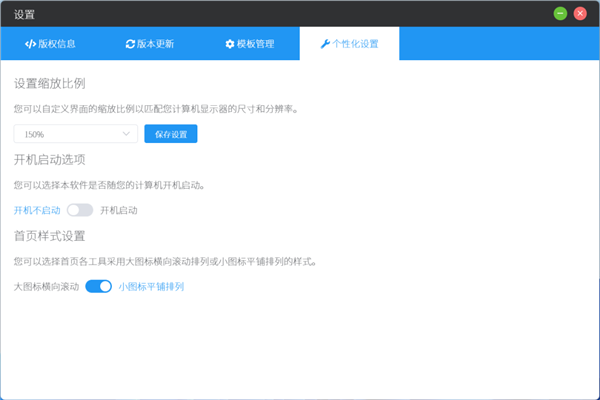This screenshot has height=400, width=600.
Task: Select the 开机不启动 option label
Action: tap(37, 211)
